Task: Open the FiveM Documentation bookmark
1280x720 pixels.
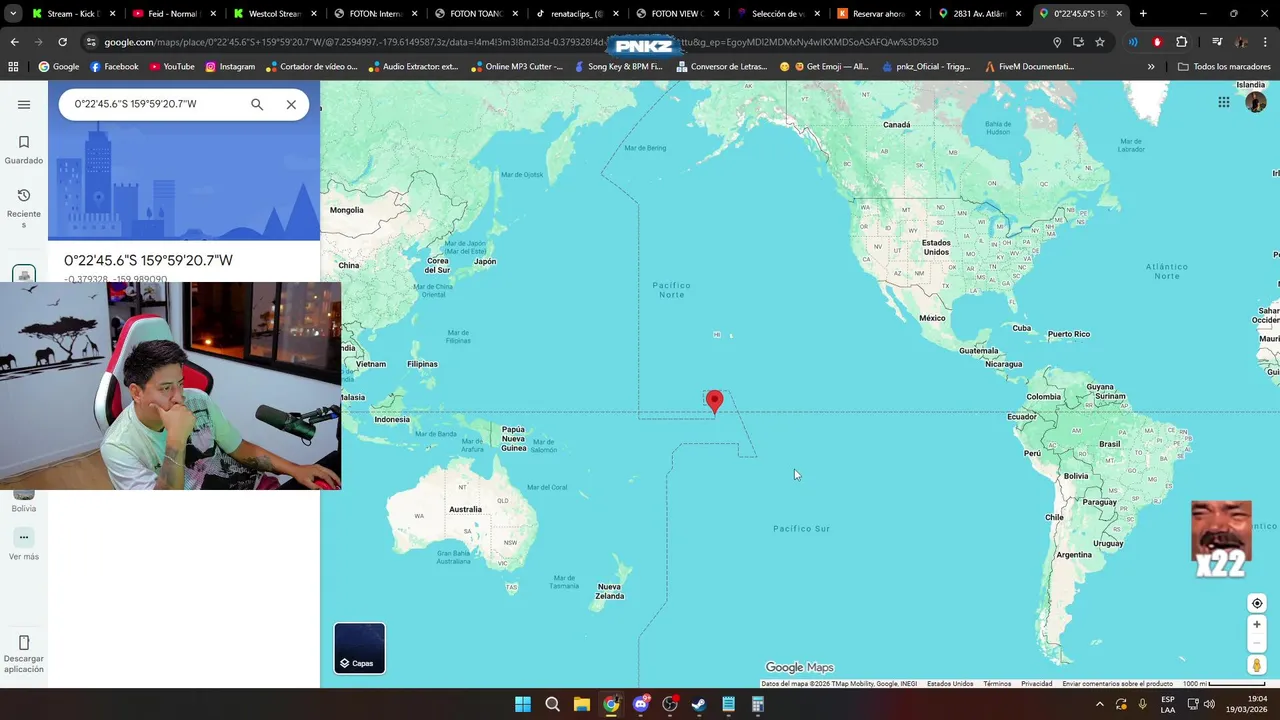Action: tap(1030, 67)
